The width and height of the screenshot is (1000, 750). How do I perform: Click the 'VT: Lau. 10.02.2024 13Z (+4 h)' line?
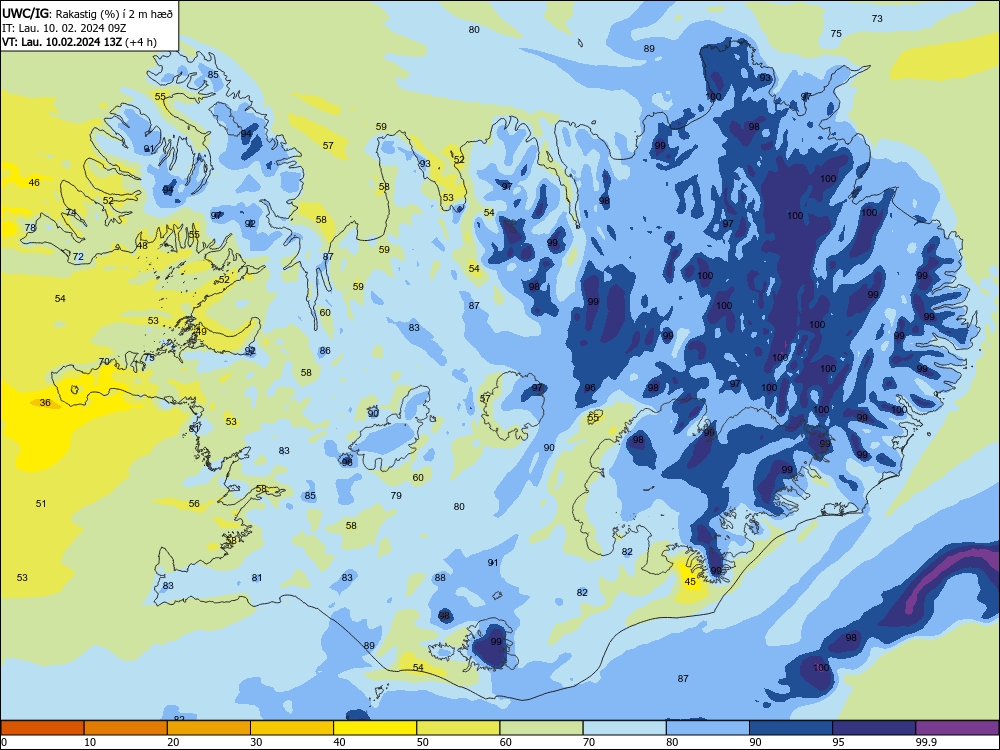79,42
